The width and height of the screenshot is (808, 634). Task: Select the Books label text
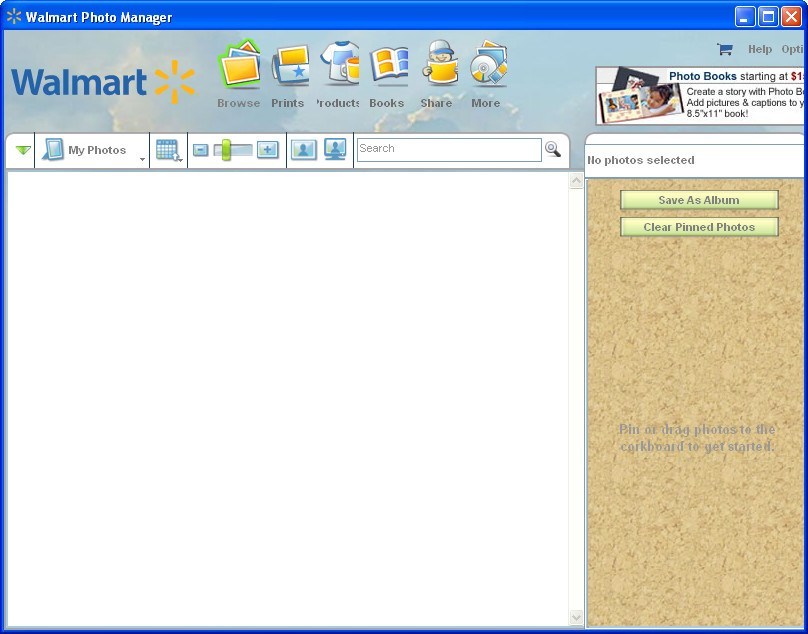pyautogui.click(x=386, y=103)
